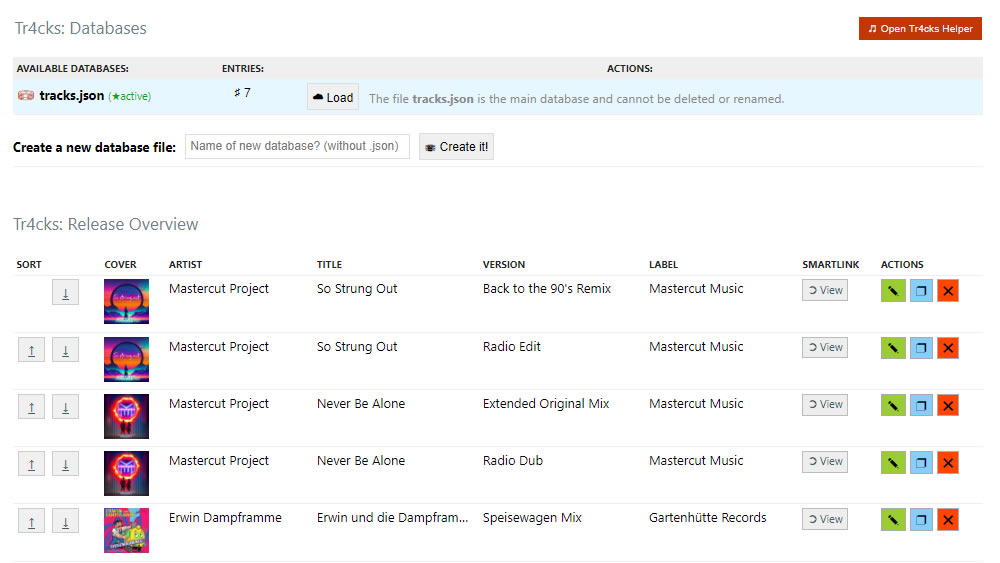Delete the Radio Dub release

pyautogui.click(x=948, y=462)
